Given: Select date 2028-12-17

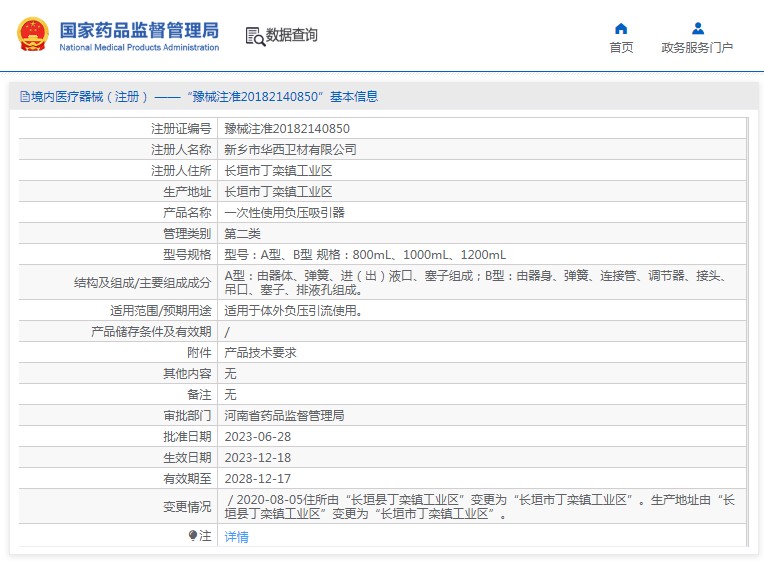Looking at the screenshot, I should tap(258, 478).
